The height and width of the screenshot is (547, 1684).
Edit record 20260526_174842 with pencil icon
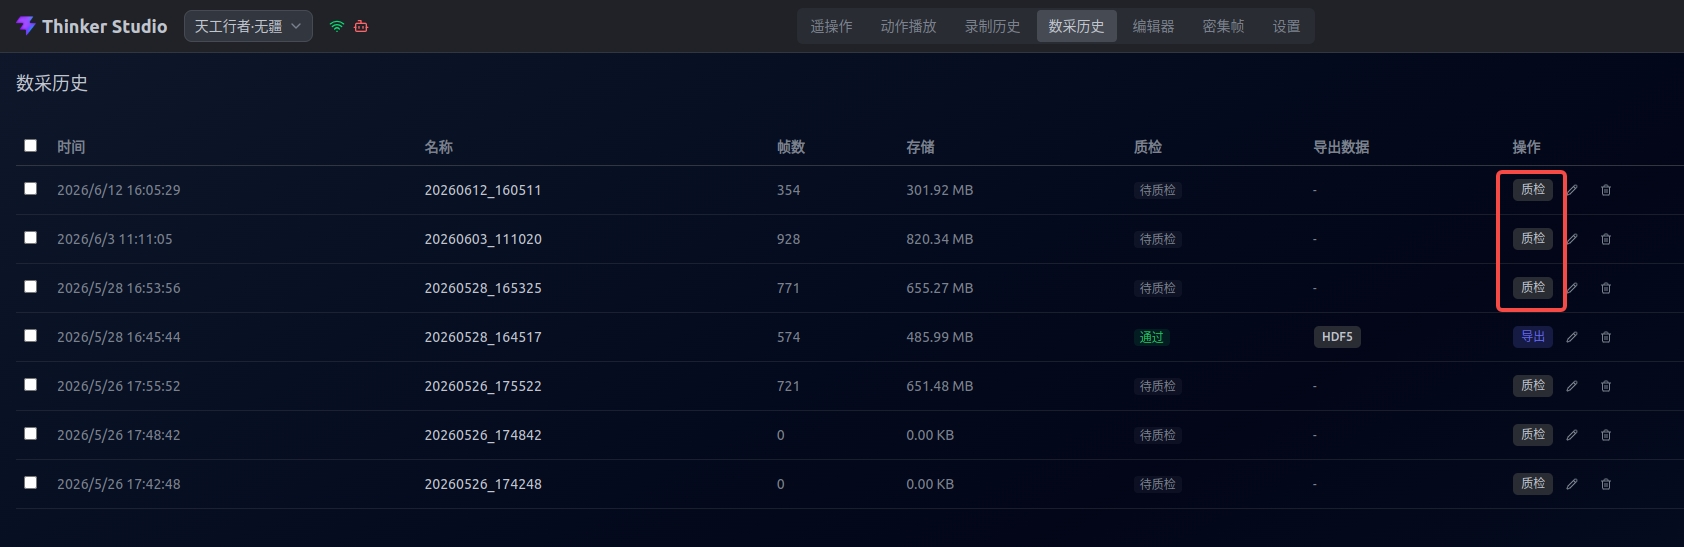[1572, 435]
